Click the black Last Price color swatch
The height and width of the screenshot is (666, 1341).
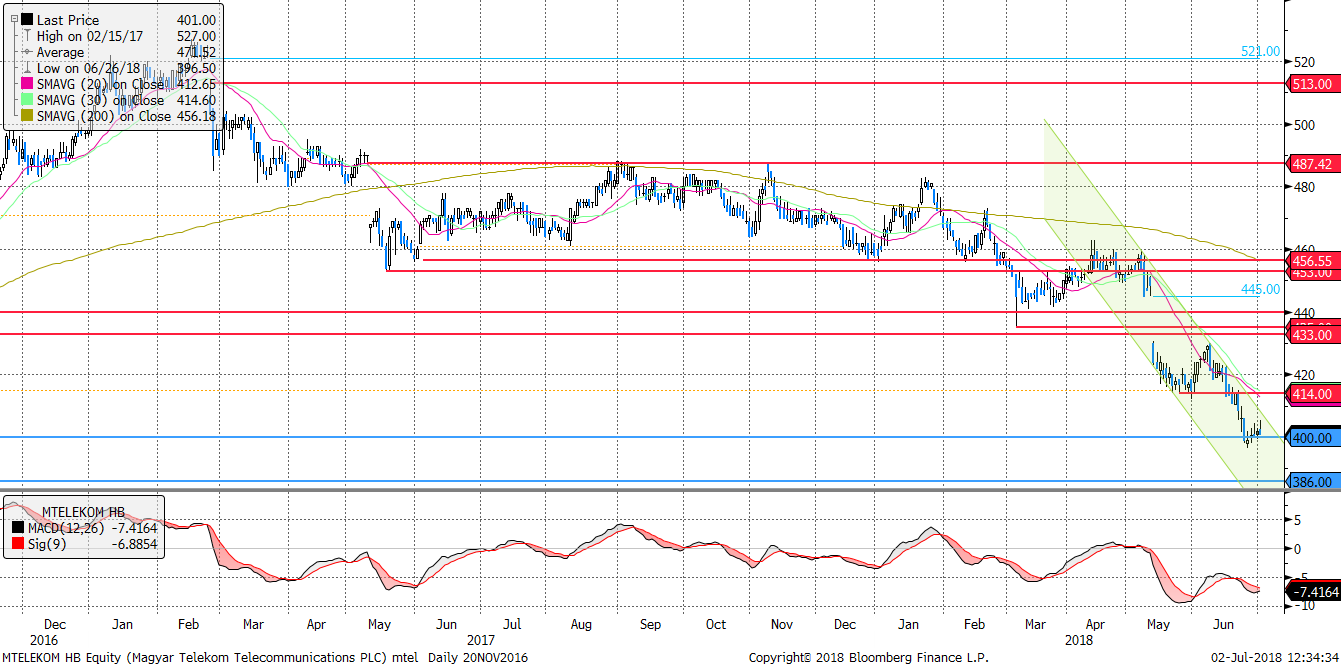coord(26,19)
